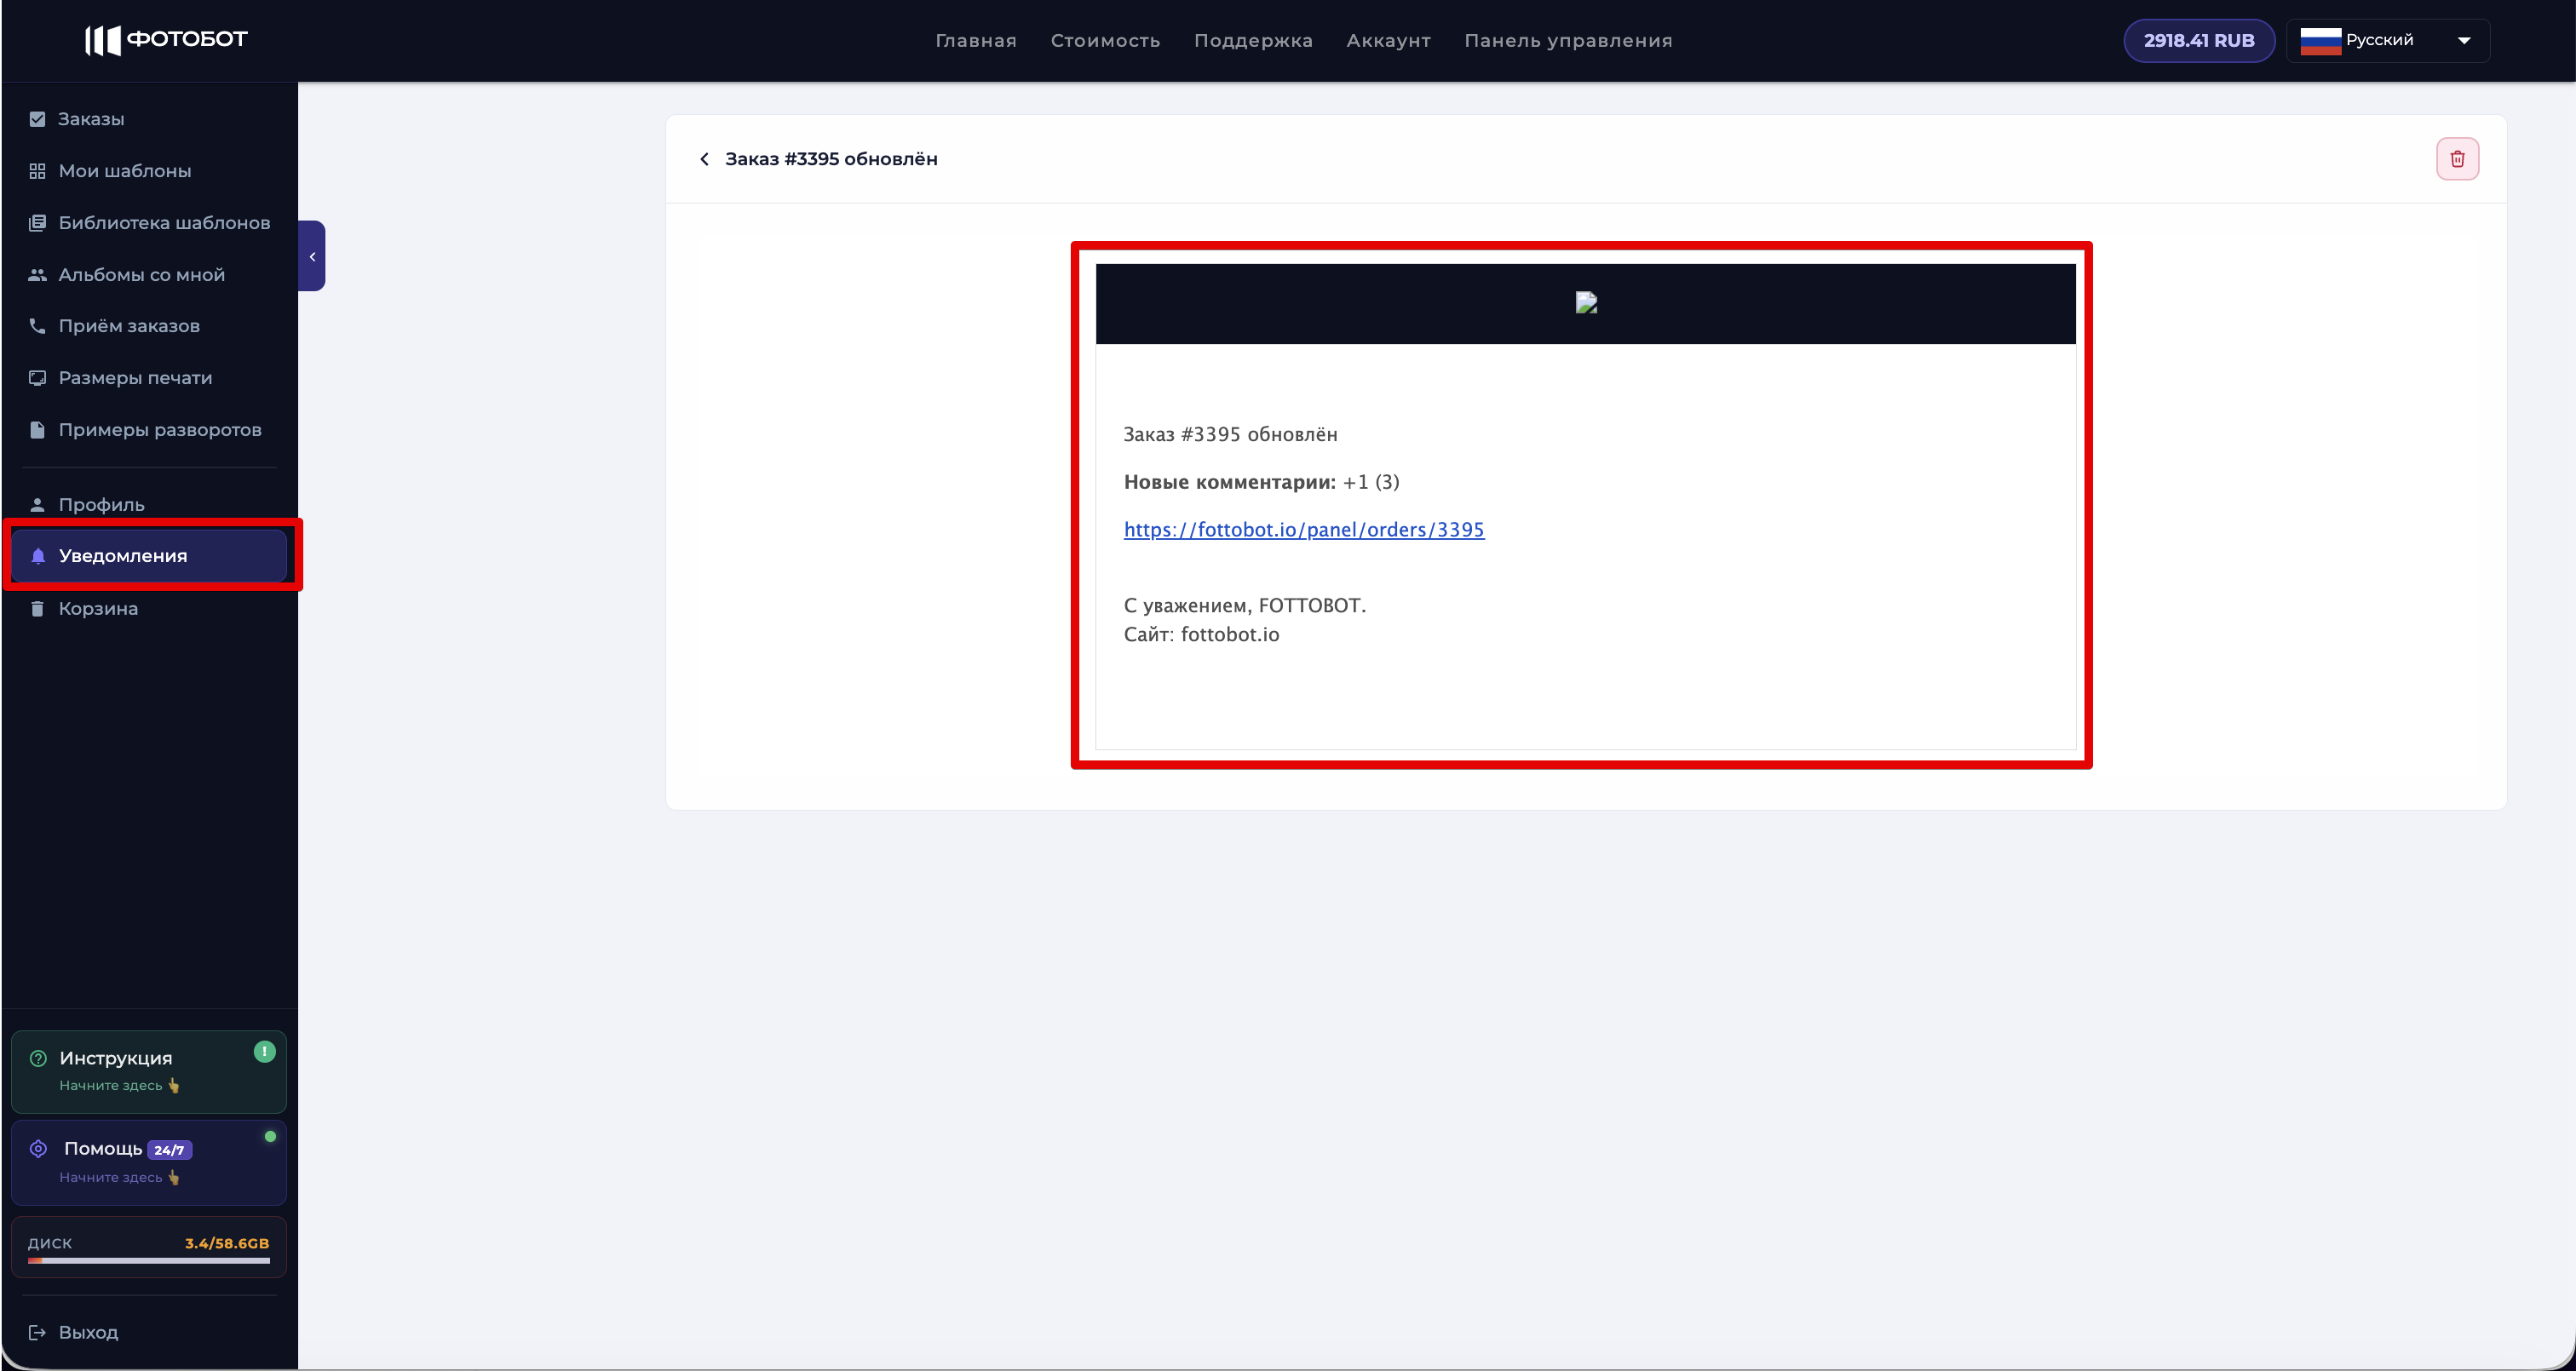Click the ДИСК label
2576x1371 pixels.
click(x=50, y=1243)
